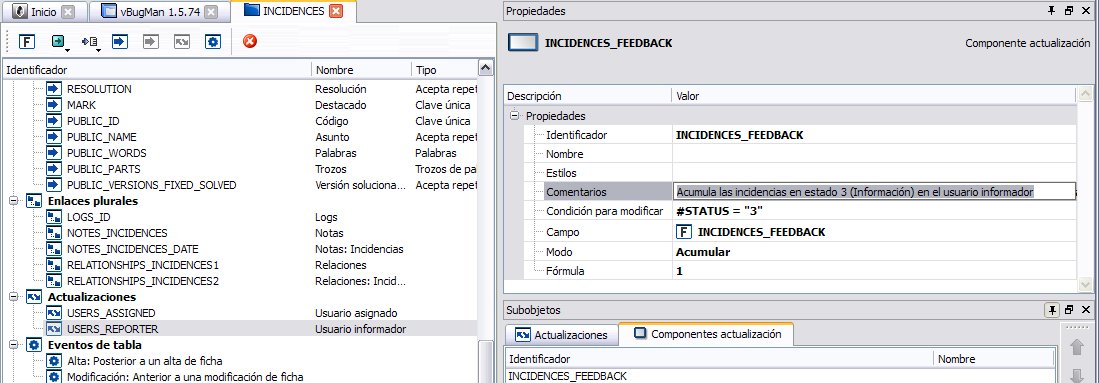Close the Propiedades panel

1086,11
